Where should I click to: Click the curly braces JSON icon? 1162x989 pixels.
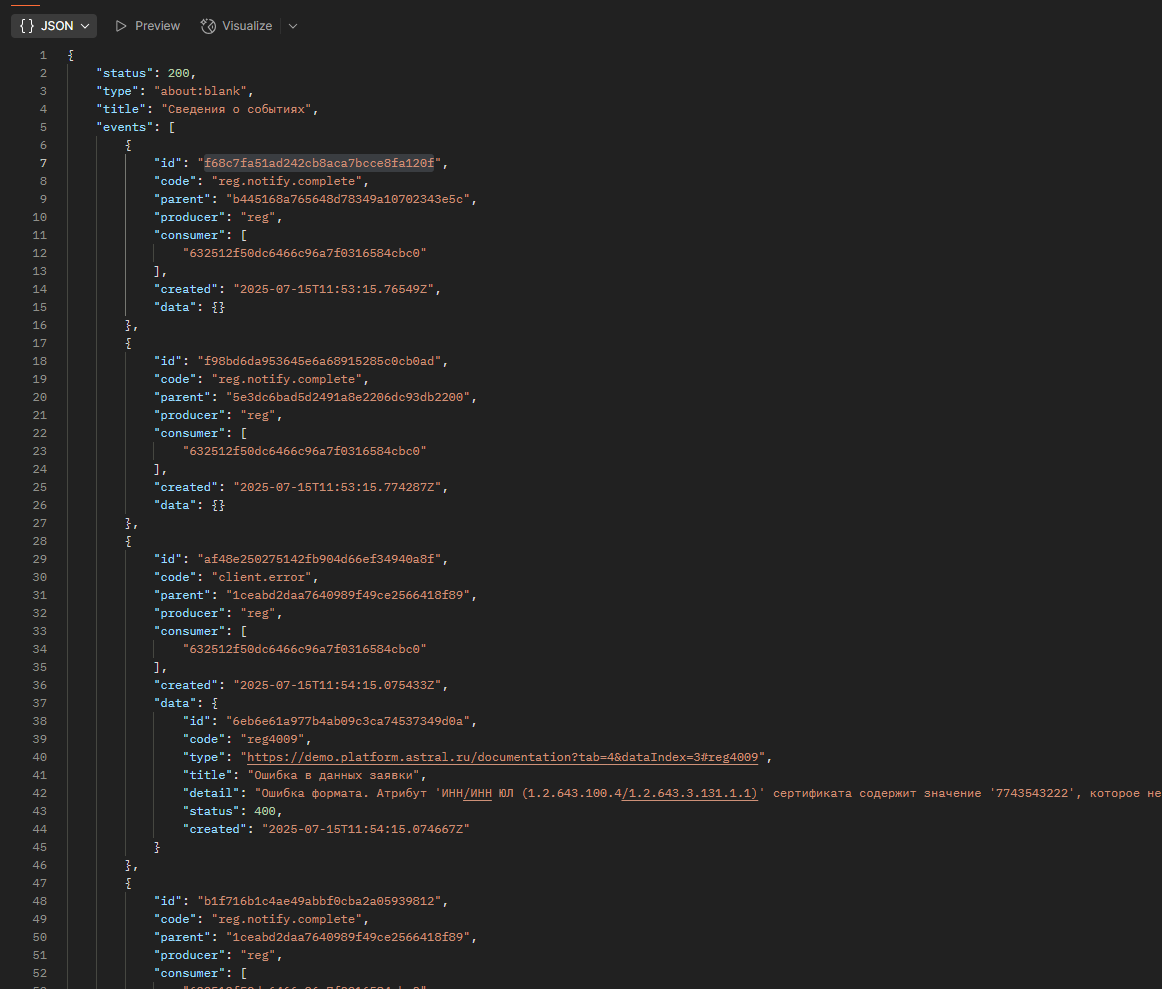click(x=27, y=26)
